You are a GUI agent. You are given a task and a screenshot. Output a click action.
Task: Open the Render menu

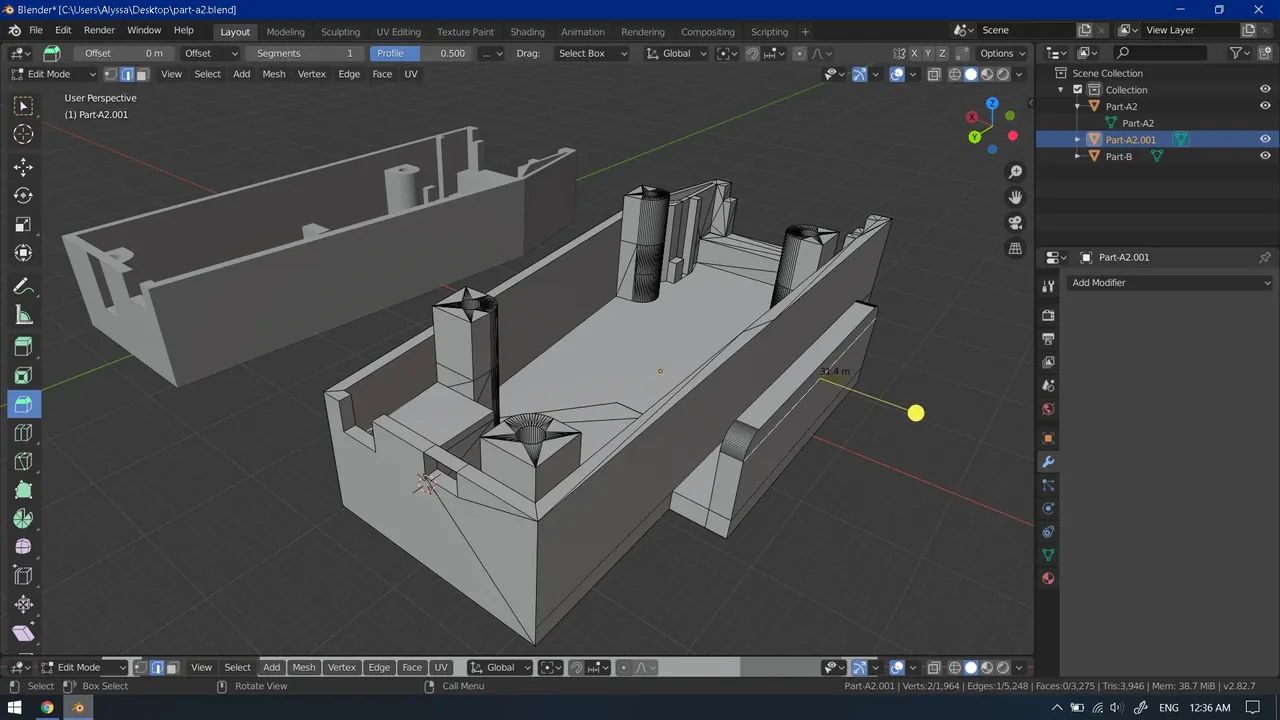click(99, 30)
